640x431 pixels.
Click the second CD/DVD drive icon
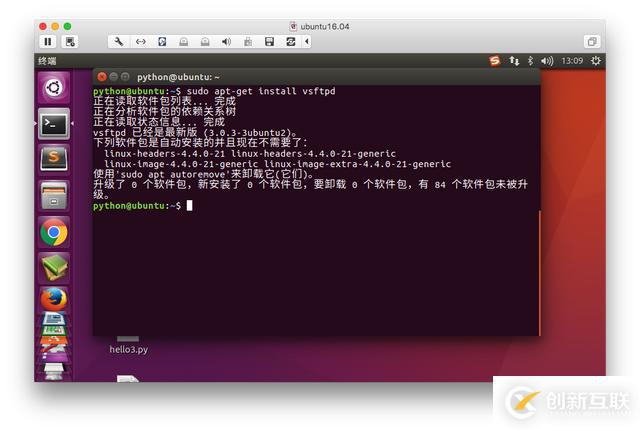(205, 42)
